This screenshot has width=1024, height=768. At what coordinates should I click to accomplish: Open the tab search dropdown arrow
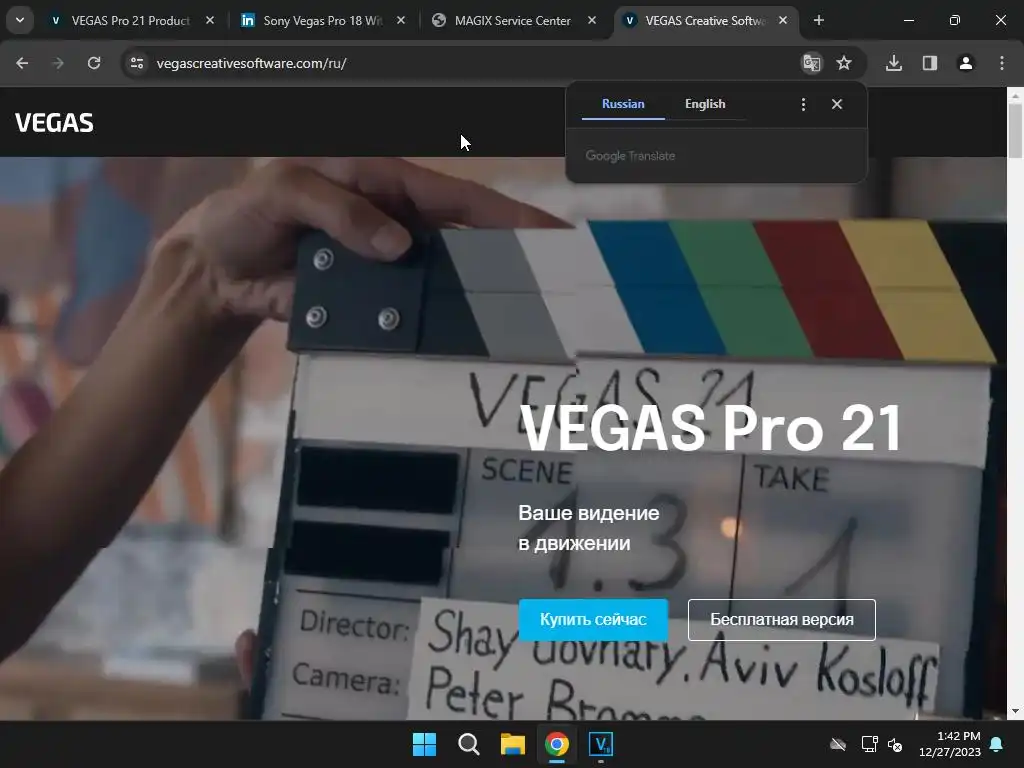point(20,20)
